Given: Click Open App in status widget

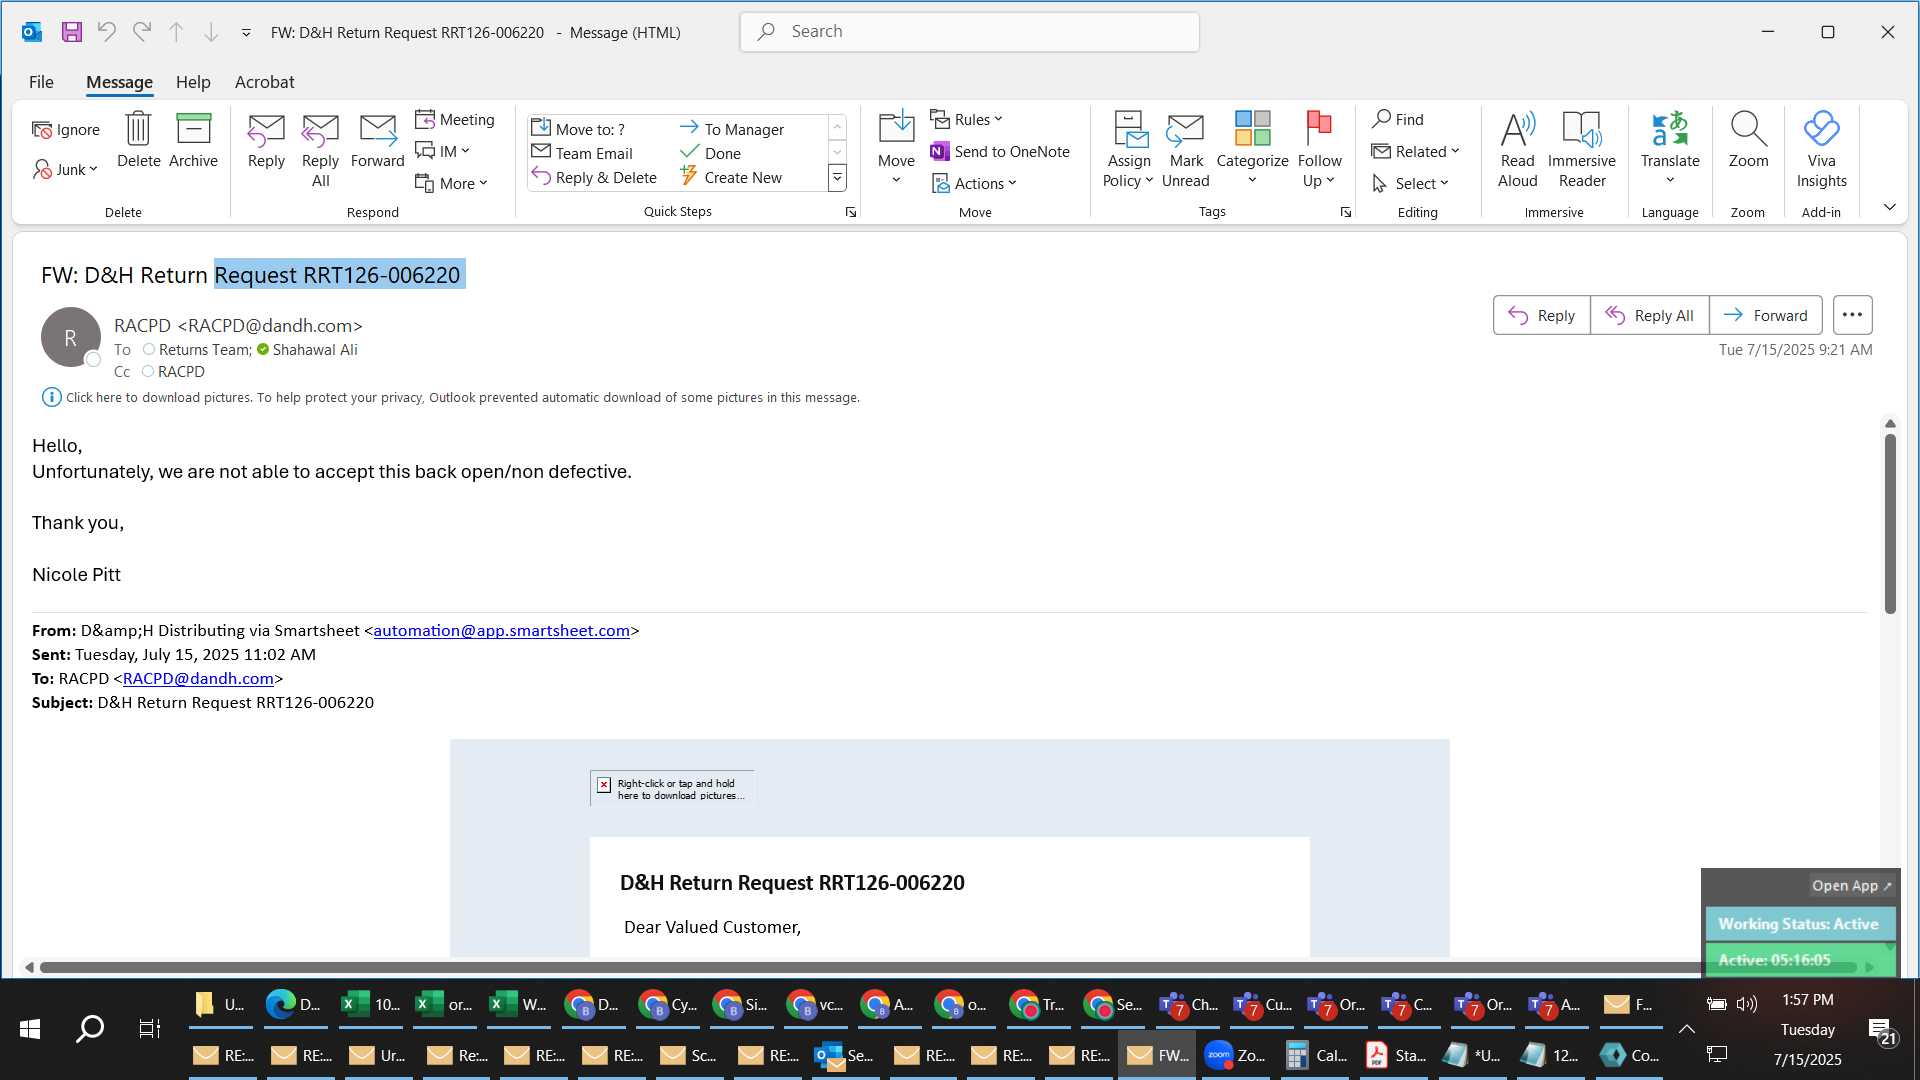Looking at the screenshot, I should tap(1851, 885).
